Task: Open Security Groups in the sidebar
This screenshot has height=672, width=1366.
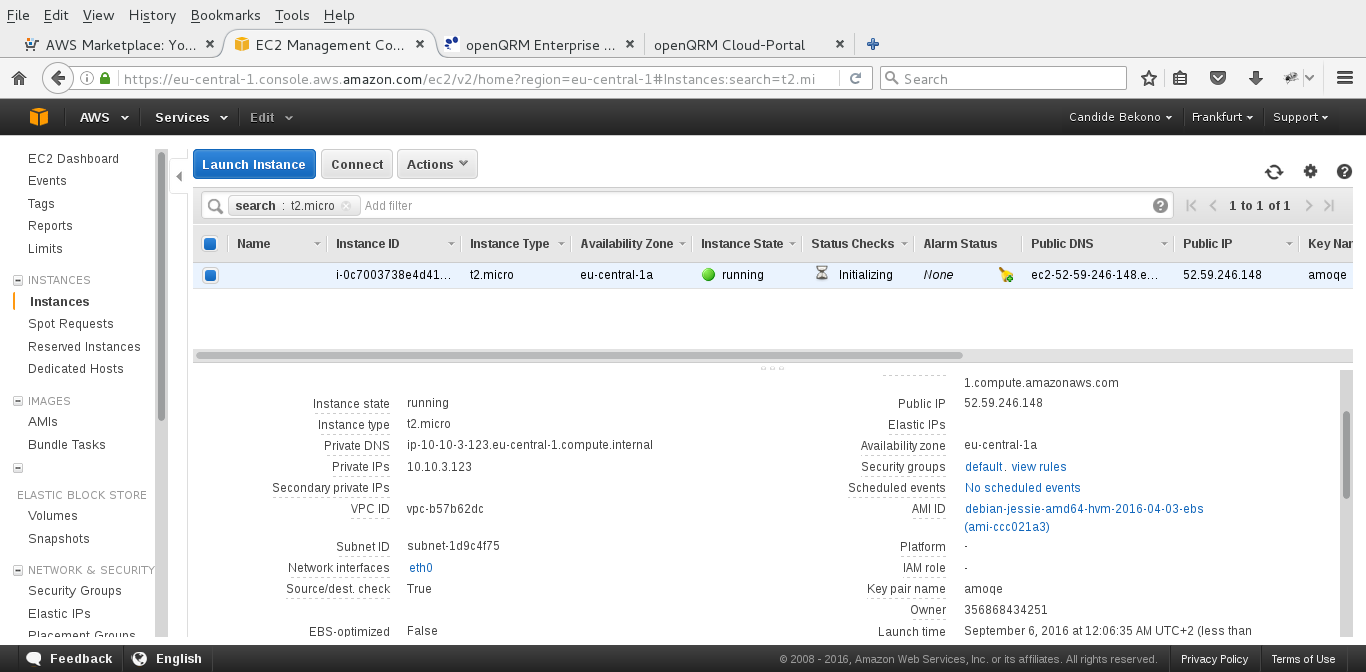Action: pyautogui.click(x=75, y=591)
